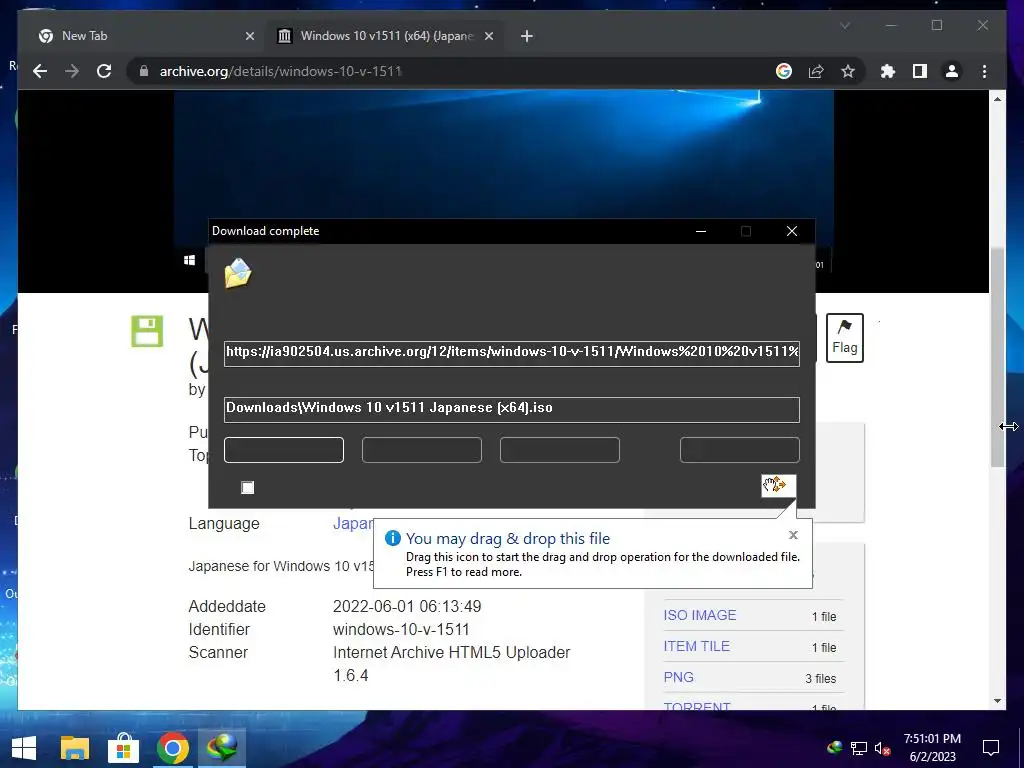
Task: Click the Identifier value windows-10-v-1511
Action: tap(401, 630)
